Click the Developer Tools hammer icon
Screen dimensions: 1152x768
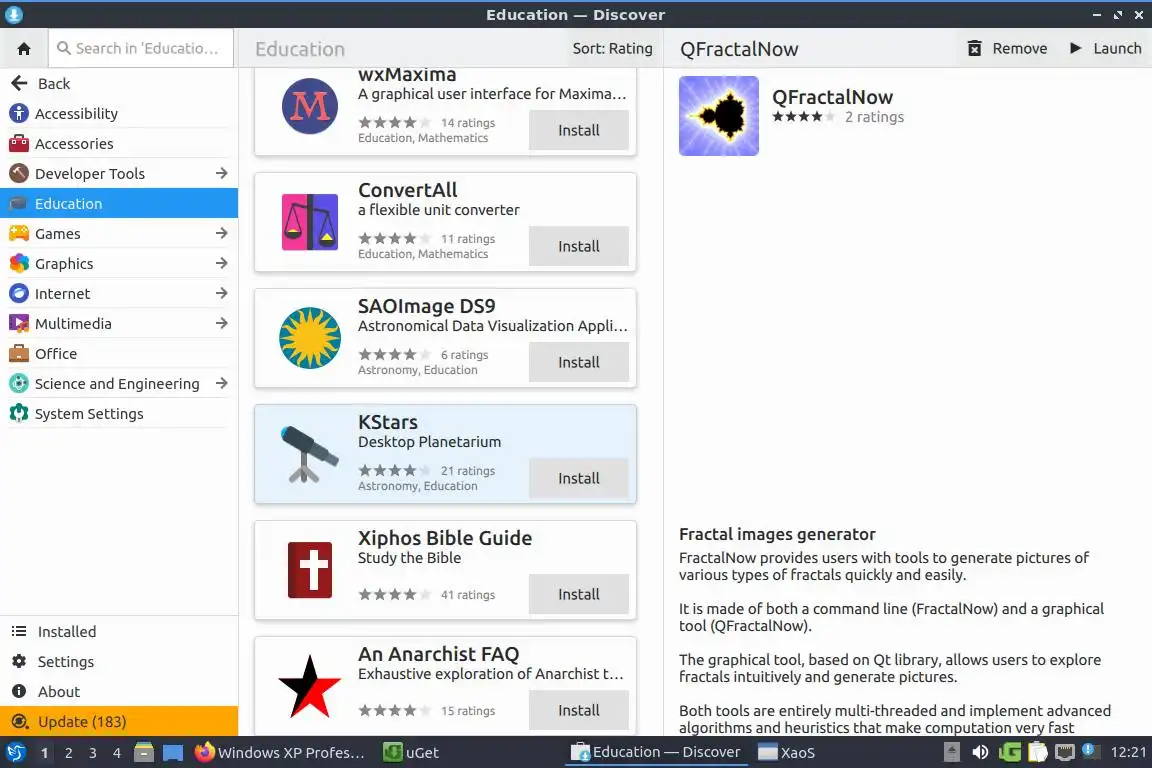18,173
